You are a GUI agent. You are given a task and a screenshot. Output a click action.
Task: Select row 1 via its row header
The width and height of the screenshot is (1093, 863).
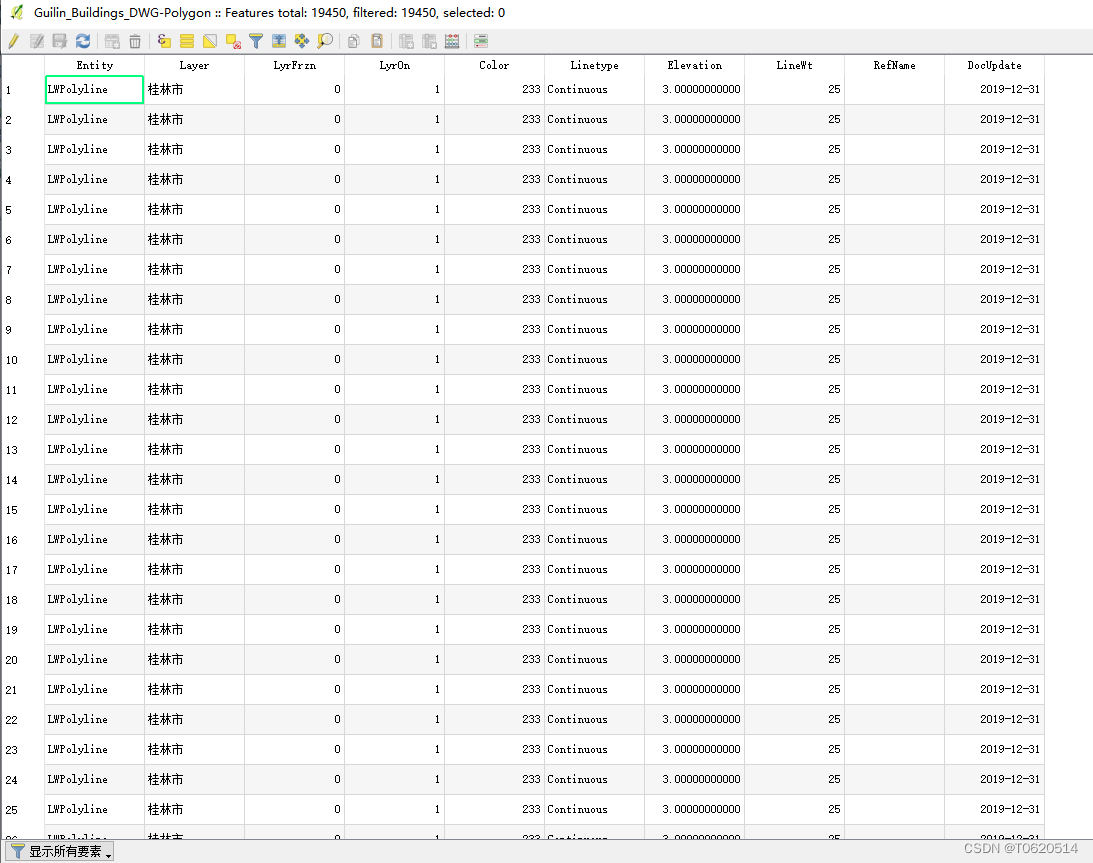[x=22, y=90]
